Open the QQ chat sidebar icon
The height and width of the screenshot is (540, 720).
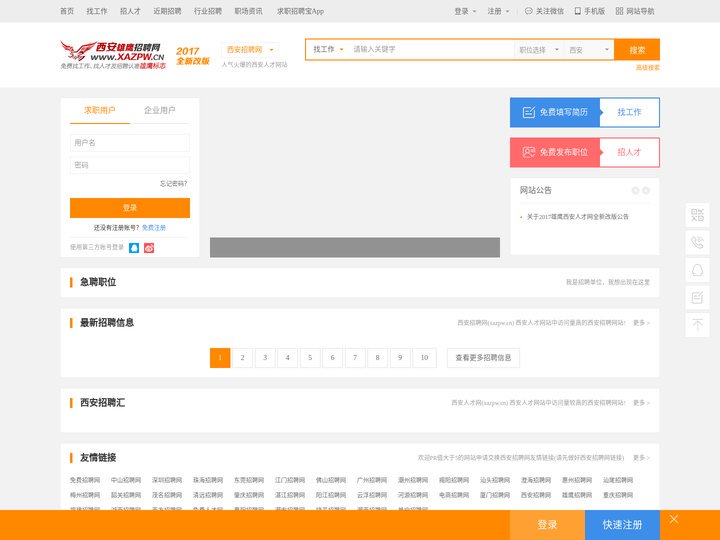click(697, 270)
